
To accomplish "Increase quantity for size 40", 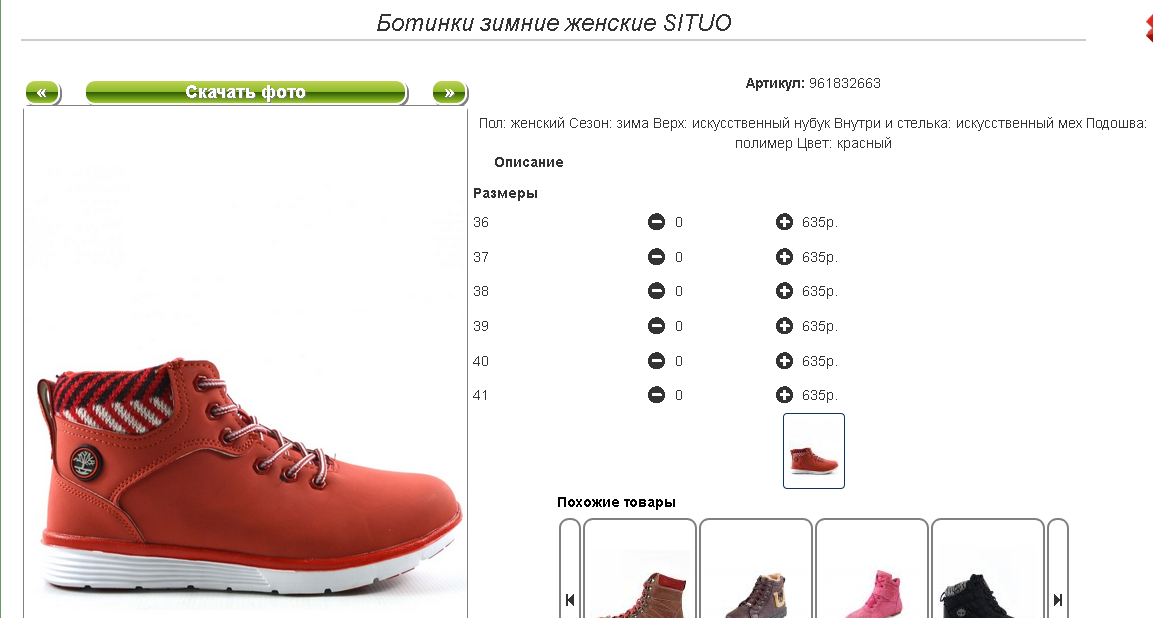I will (x=784, y=360).
